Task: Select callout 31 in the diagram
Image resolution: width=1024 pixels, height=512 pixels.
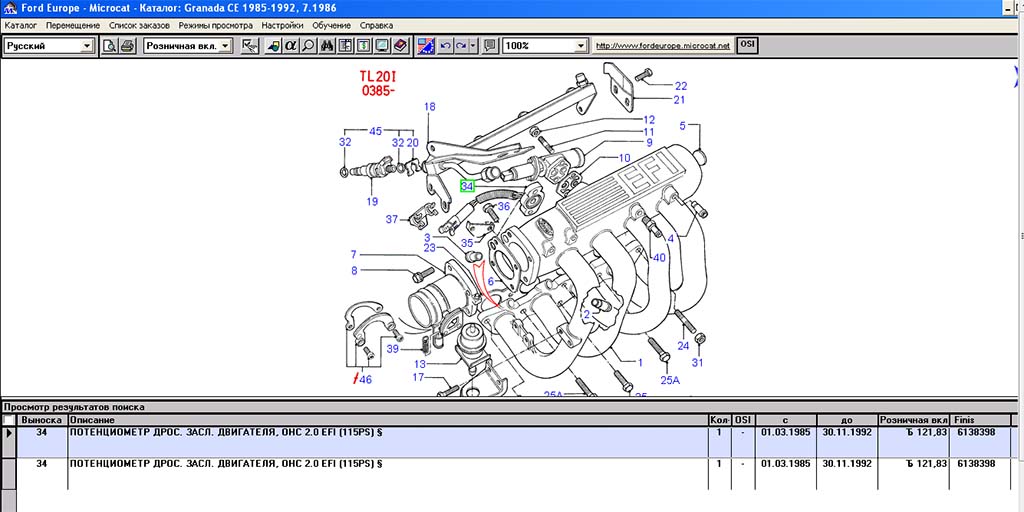Action: tap(697, 362)
